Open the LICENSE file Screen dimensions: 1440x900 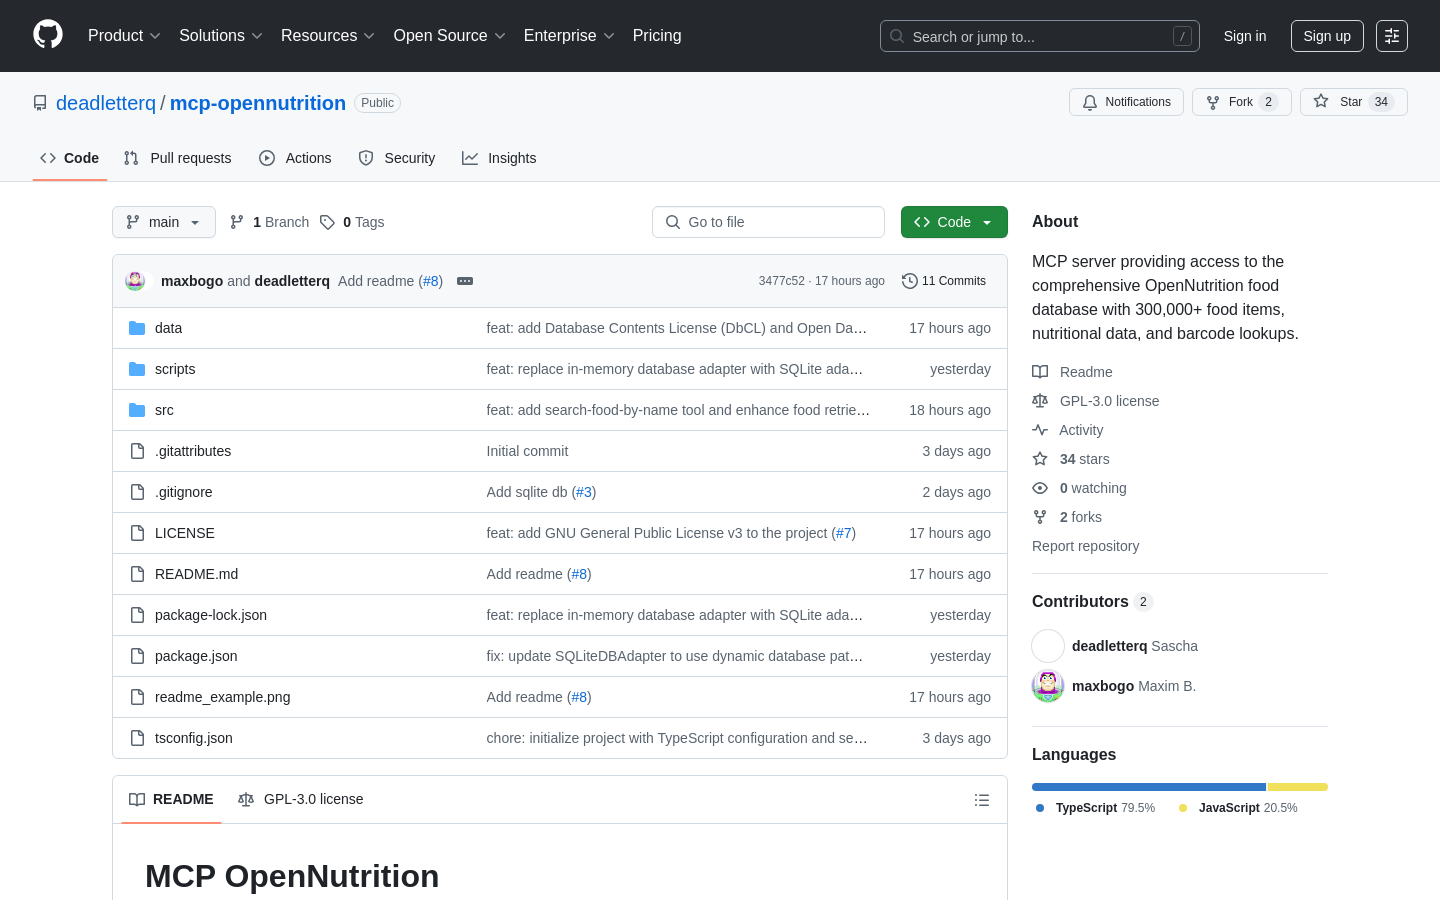pyautogui.click(x=185, y=533)
